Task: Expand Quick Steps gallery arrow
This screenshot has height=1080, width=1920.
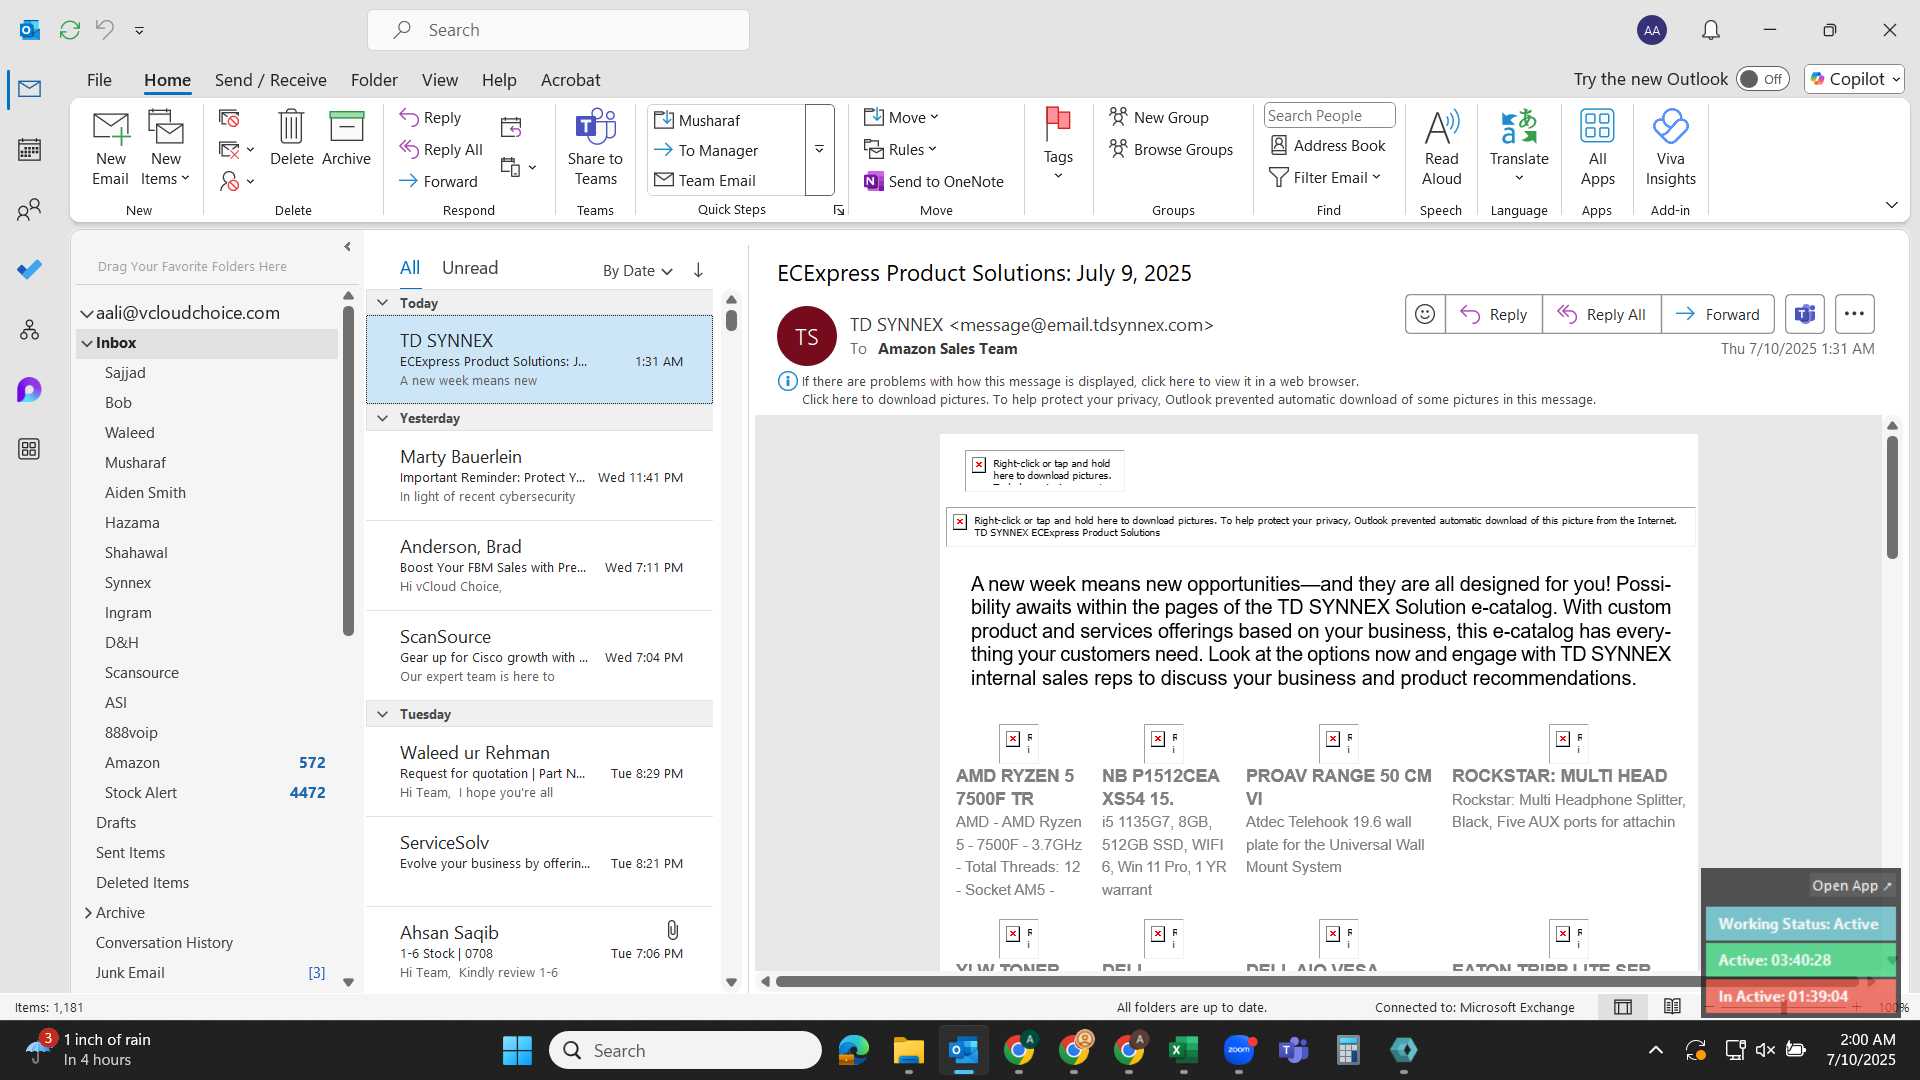Action: (x=819, y=149)
